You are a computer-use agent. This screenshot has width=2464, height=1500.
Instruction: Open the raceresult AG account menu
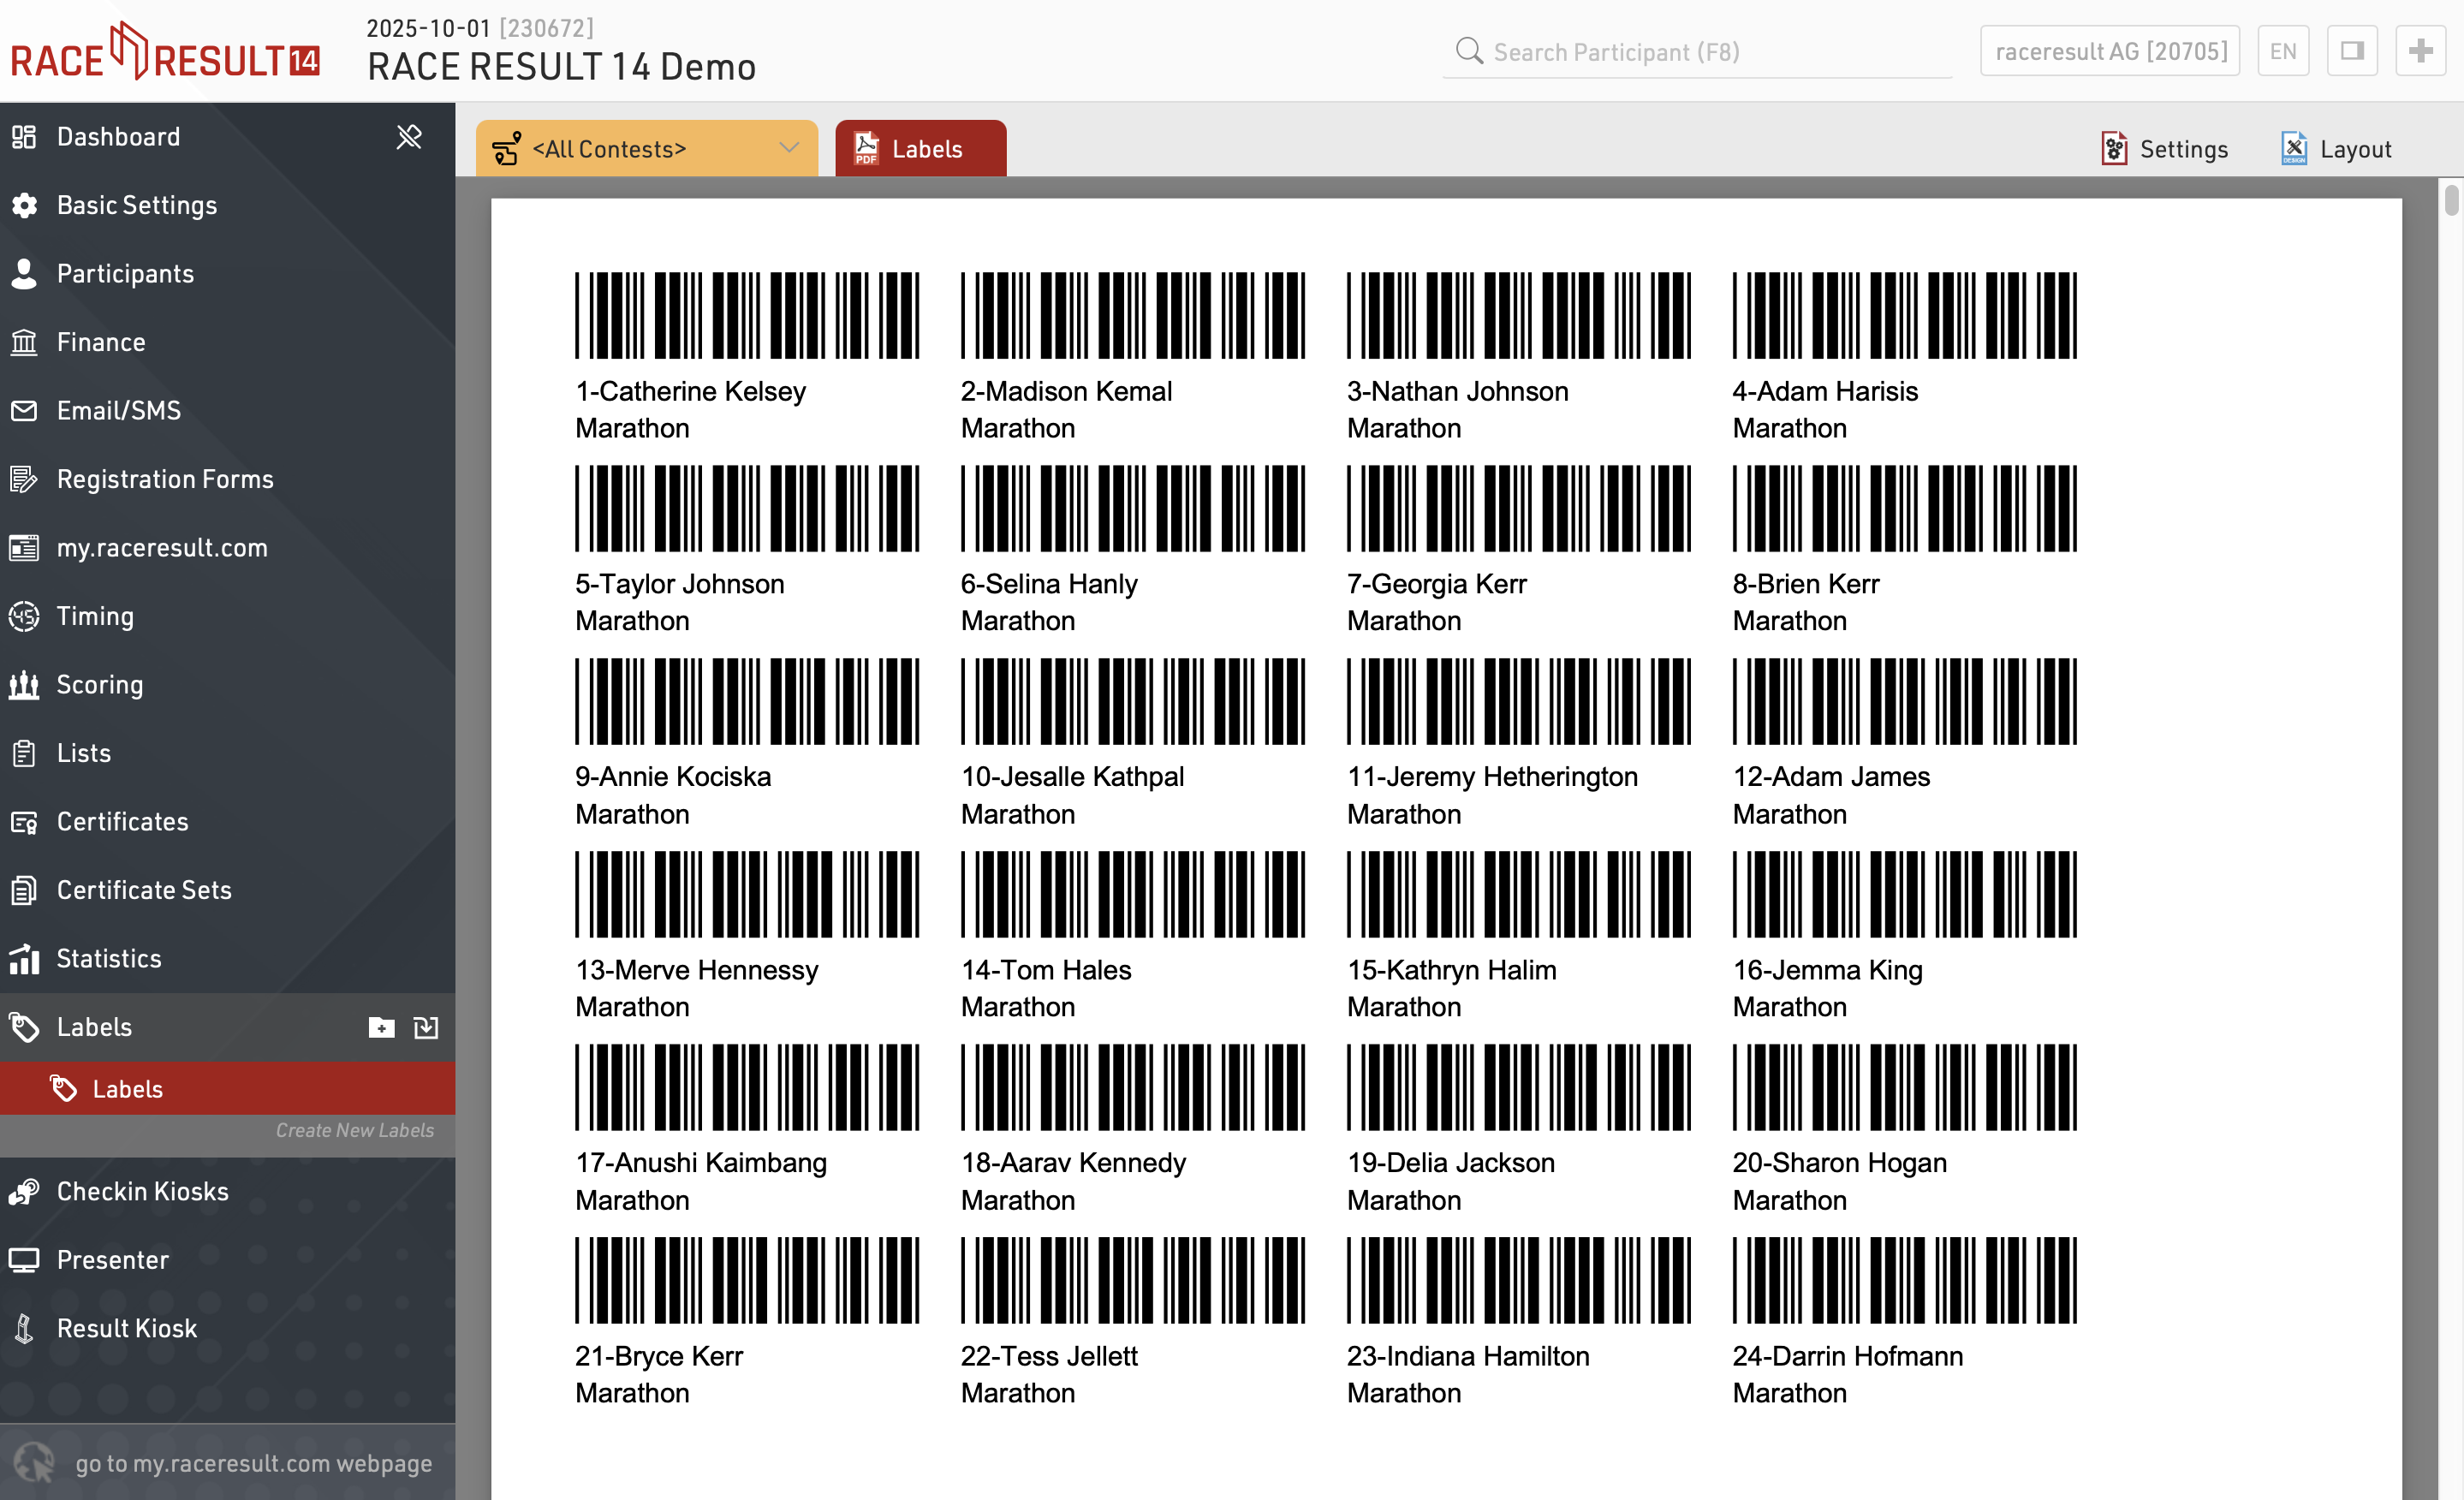(x=2110, y=51)
